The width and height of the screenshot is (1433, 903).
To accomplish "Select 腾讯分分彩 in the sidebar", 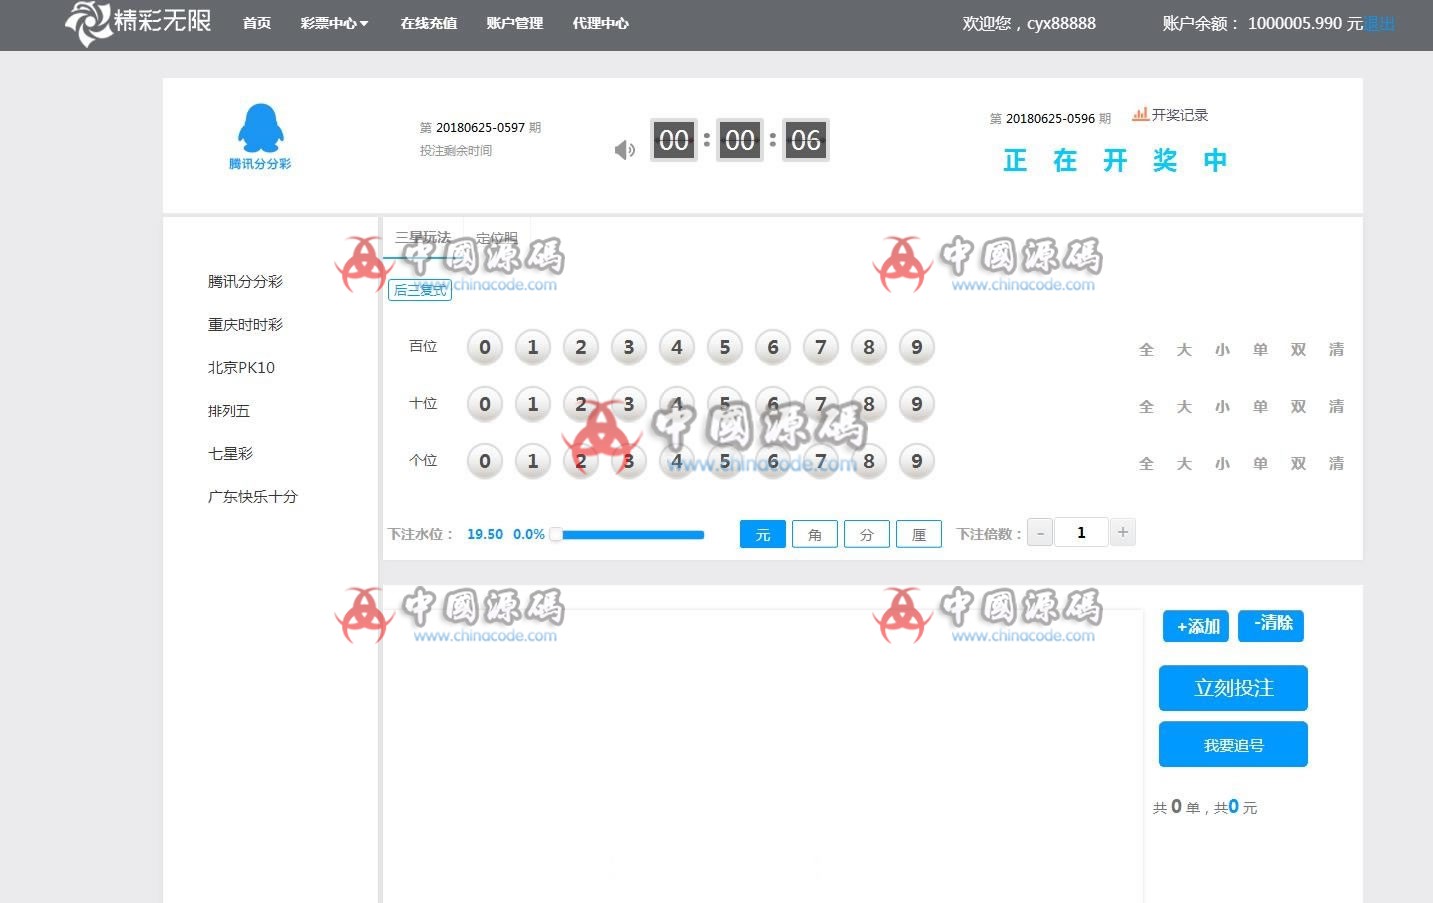I will pyautogui.click(x=245, y=282).
